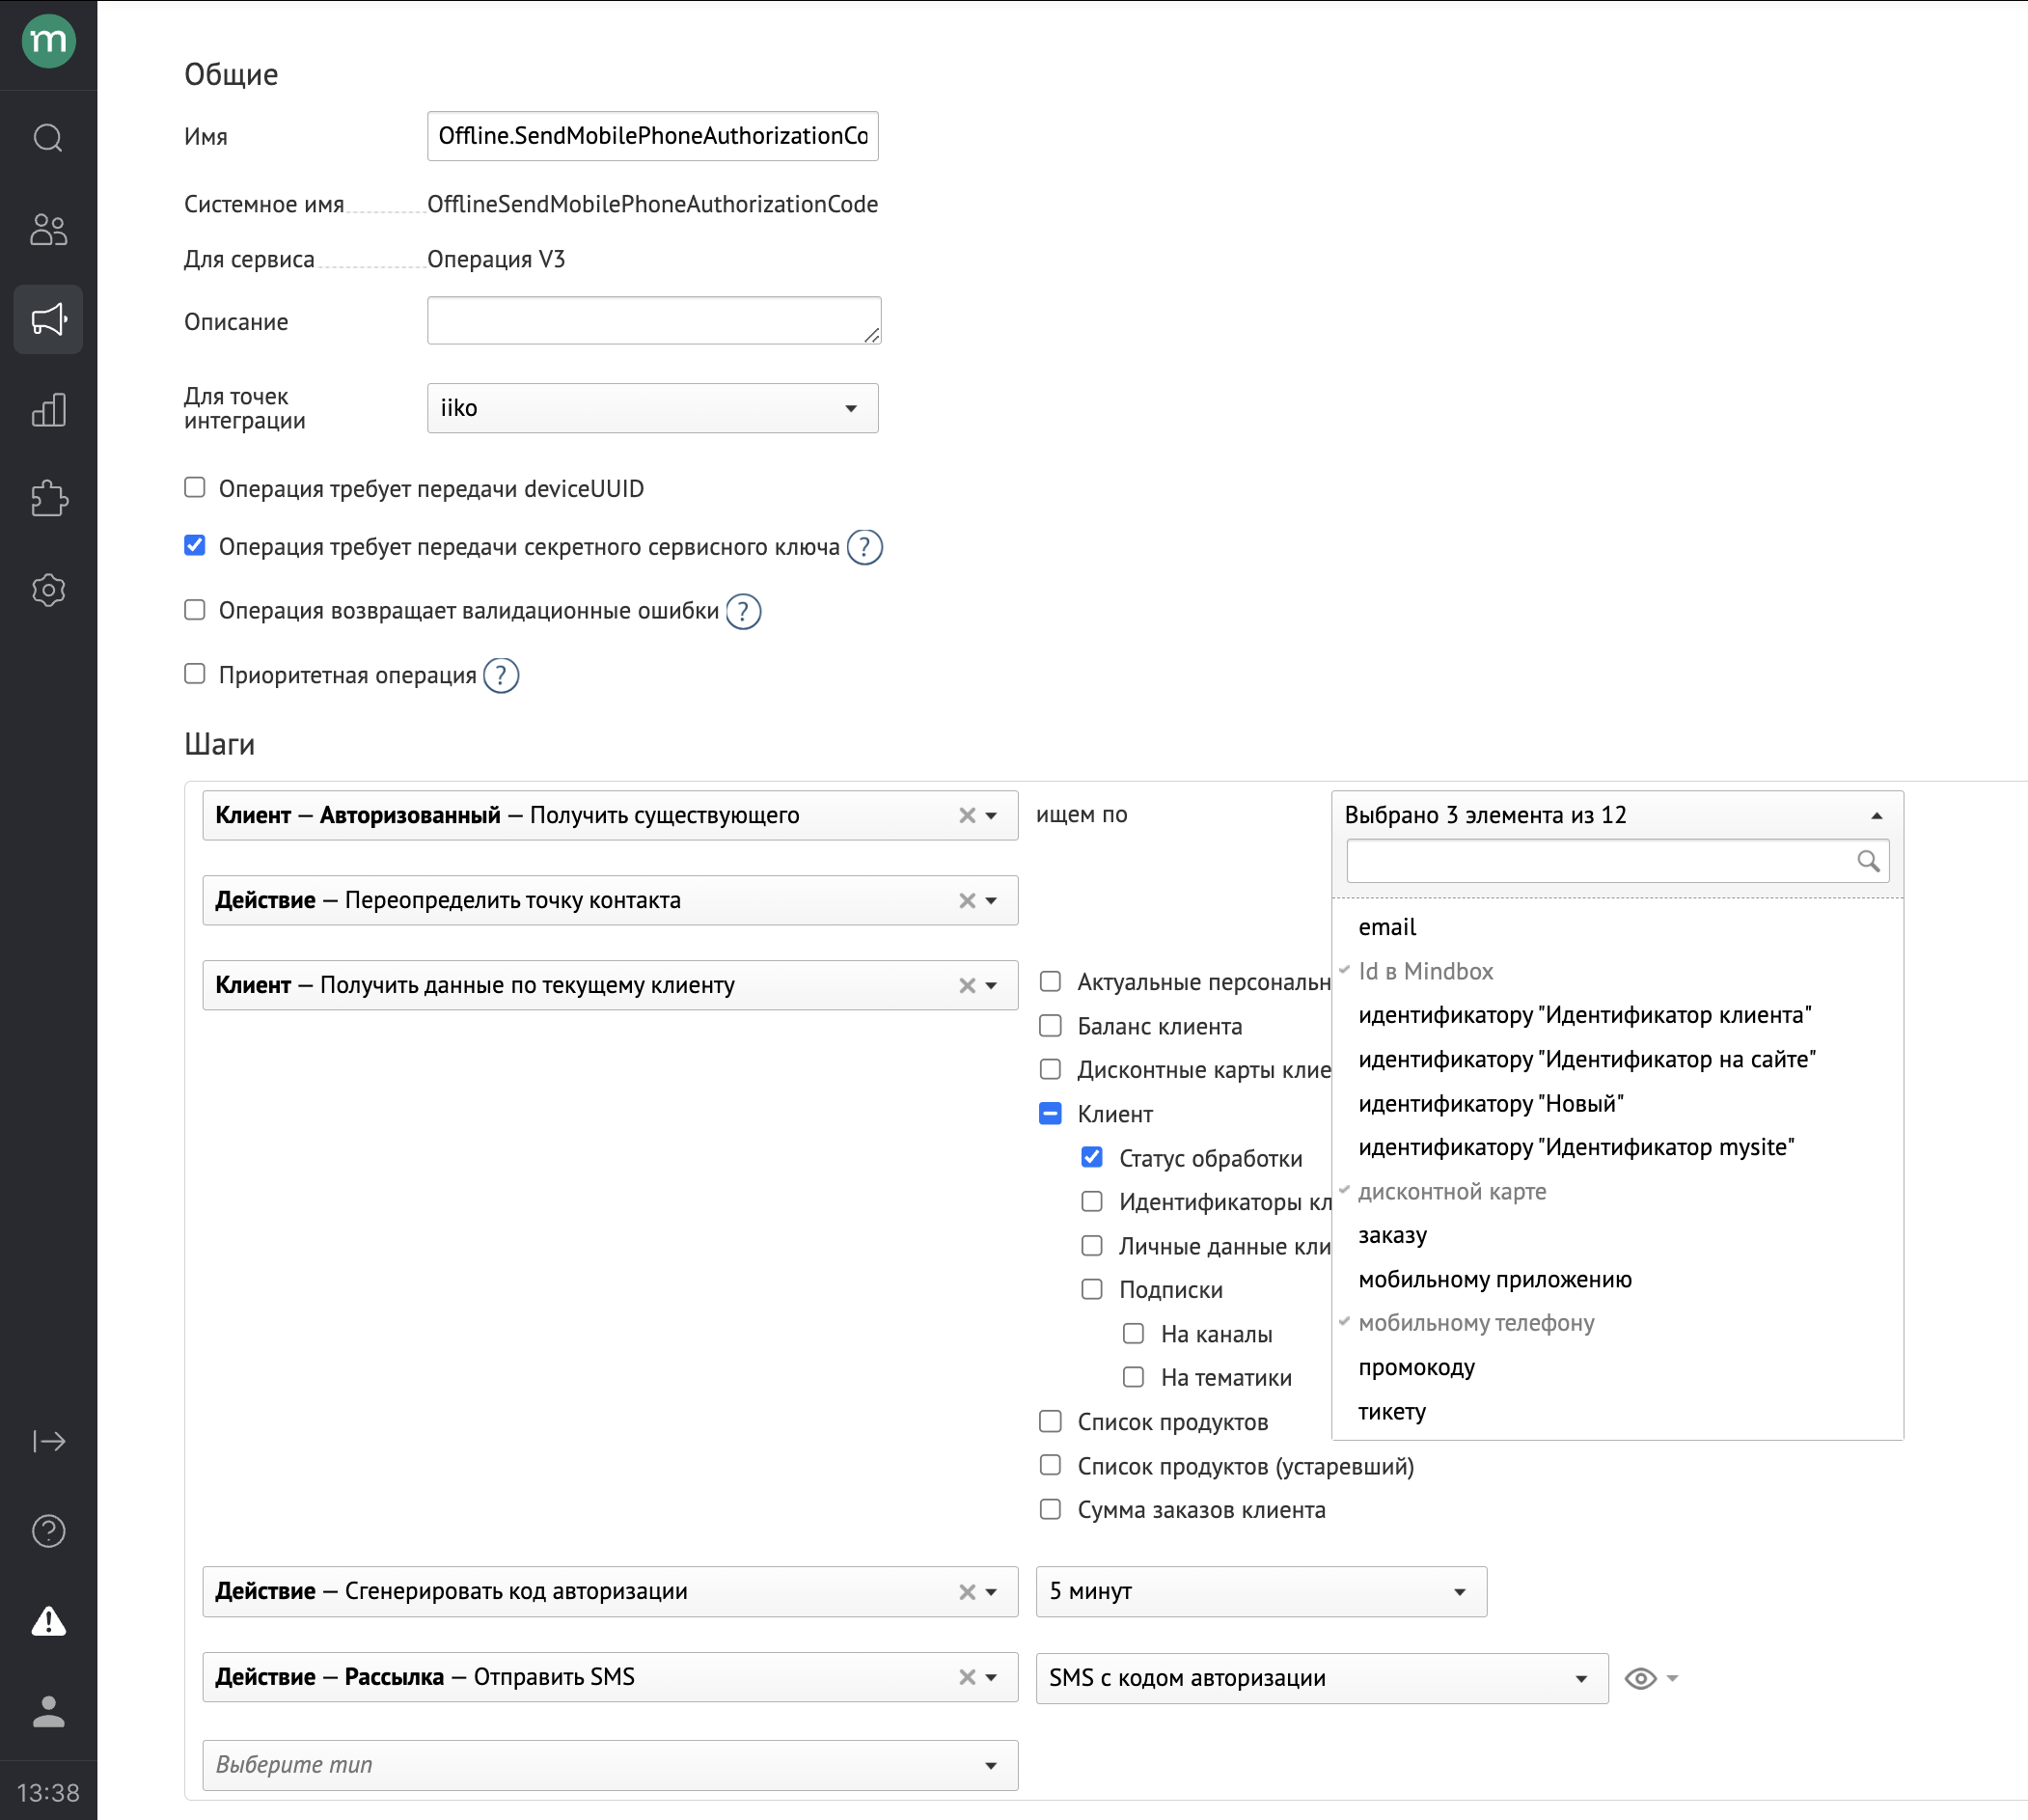Open 'SMS с кодом авторизации' template dropdown

coord(1322,1678)
